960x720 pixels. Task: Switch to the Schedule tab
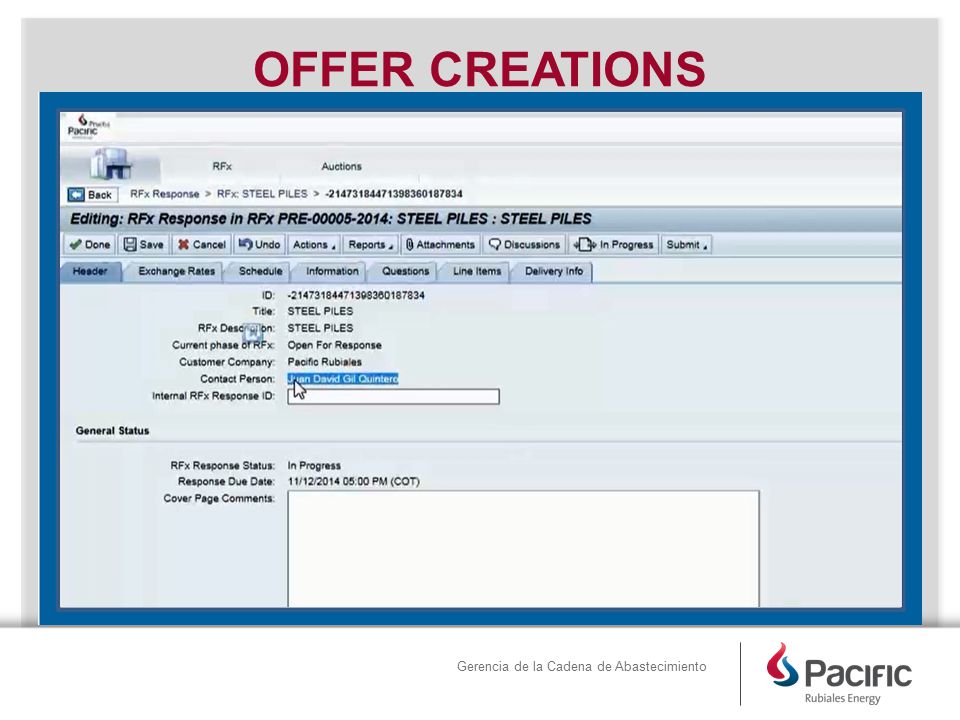point(260,271)
